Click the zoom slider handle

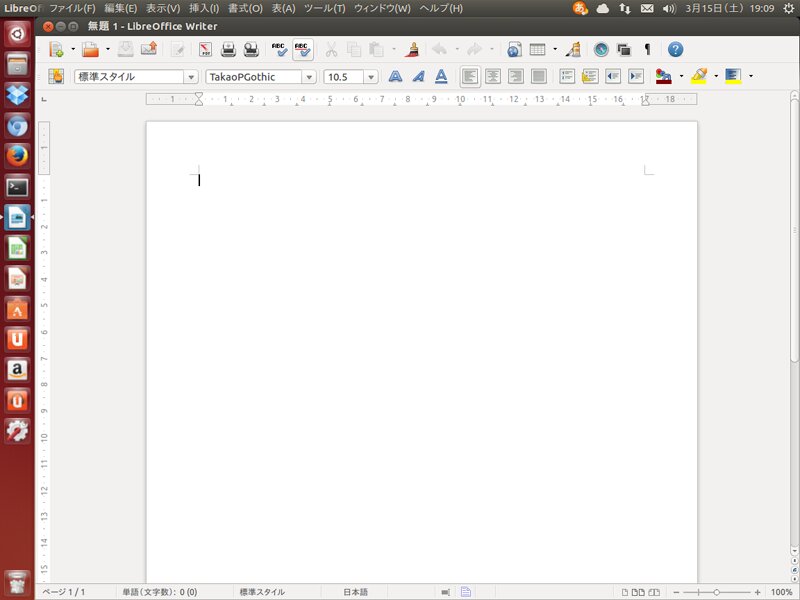716,592
